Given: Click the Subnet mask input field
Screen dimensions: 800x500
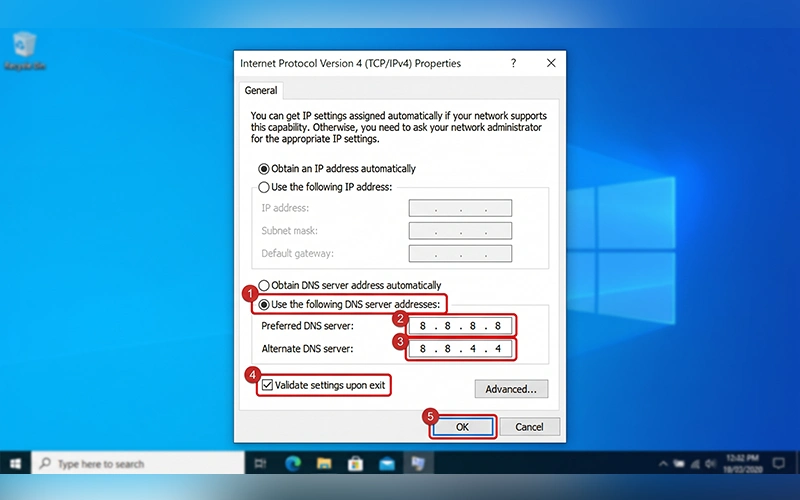Looking at the screenshot, I should point(460,231).
